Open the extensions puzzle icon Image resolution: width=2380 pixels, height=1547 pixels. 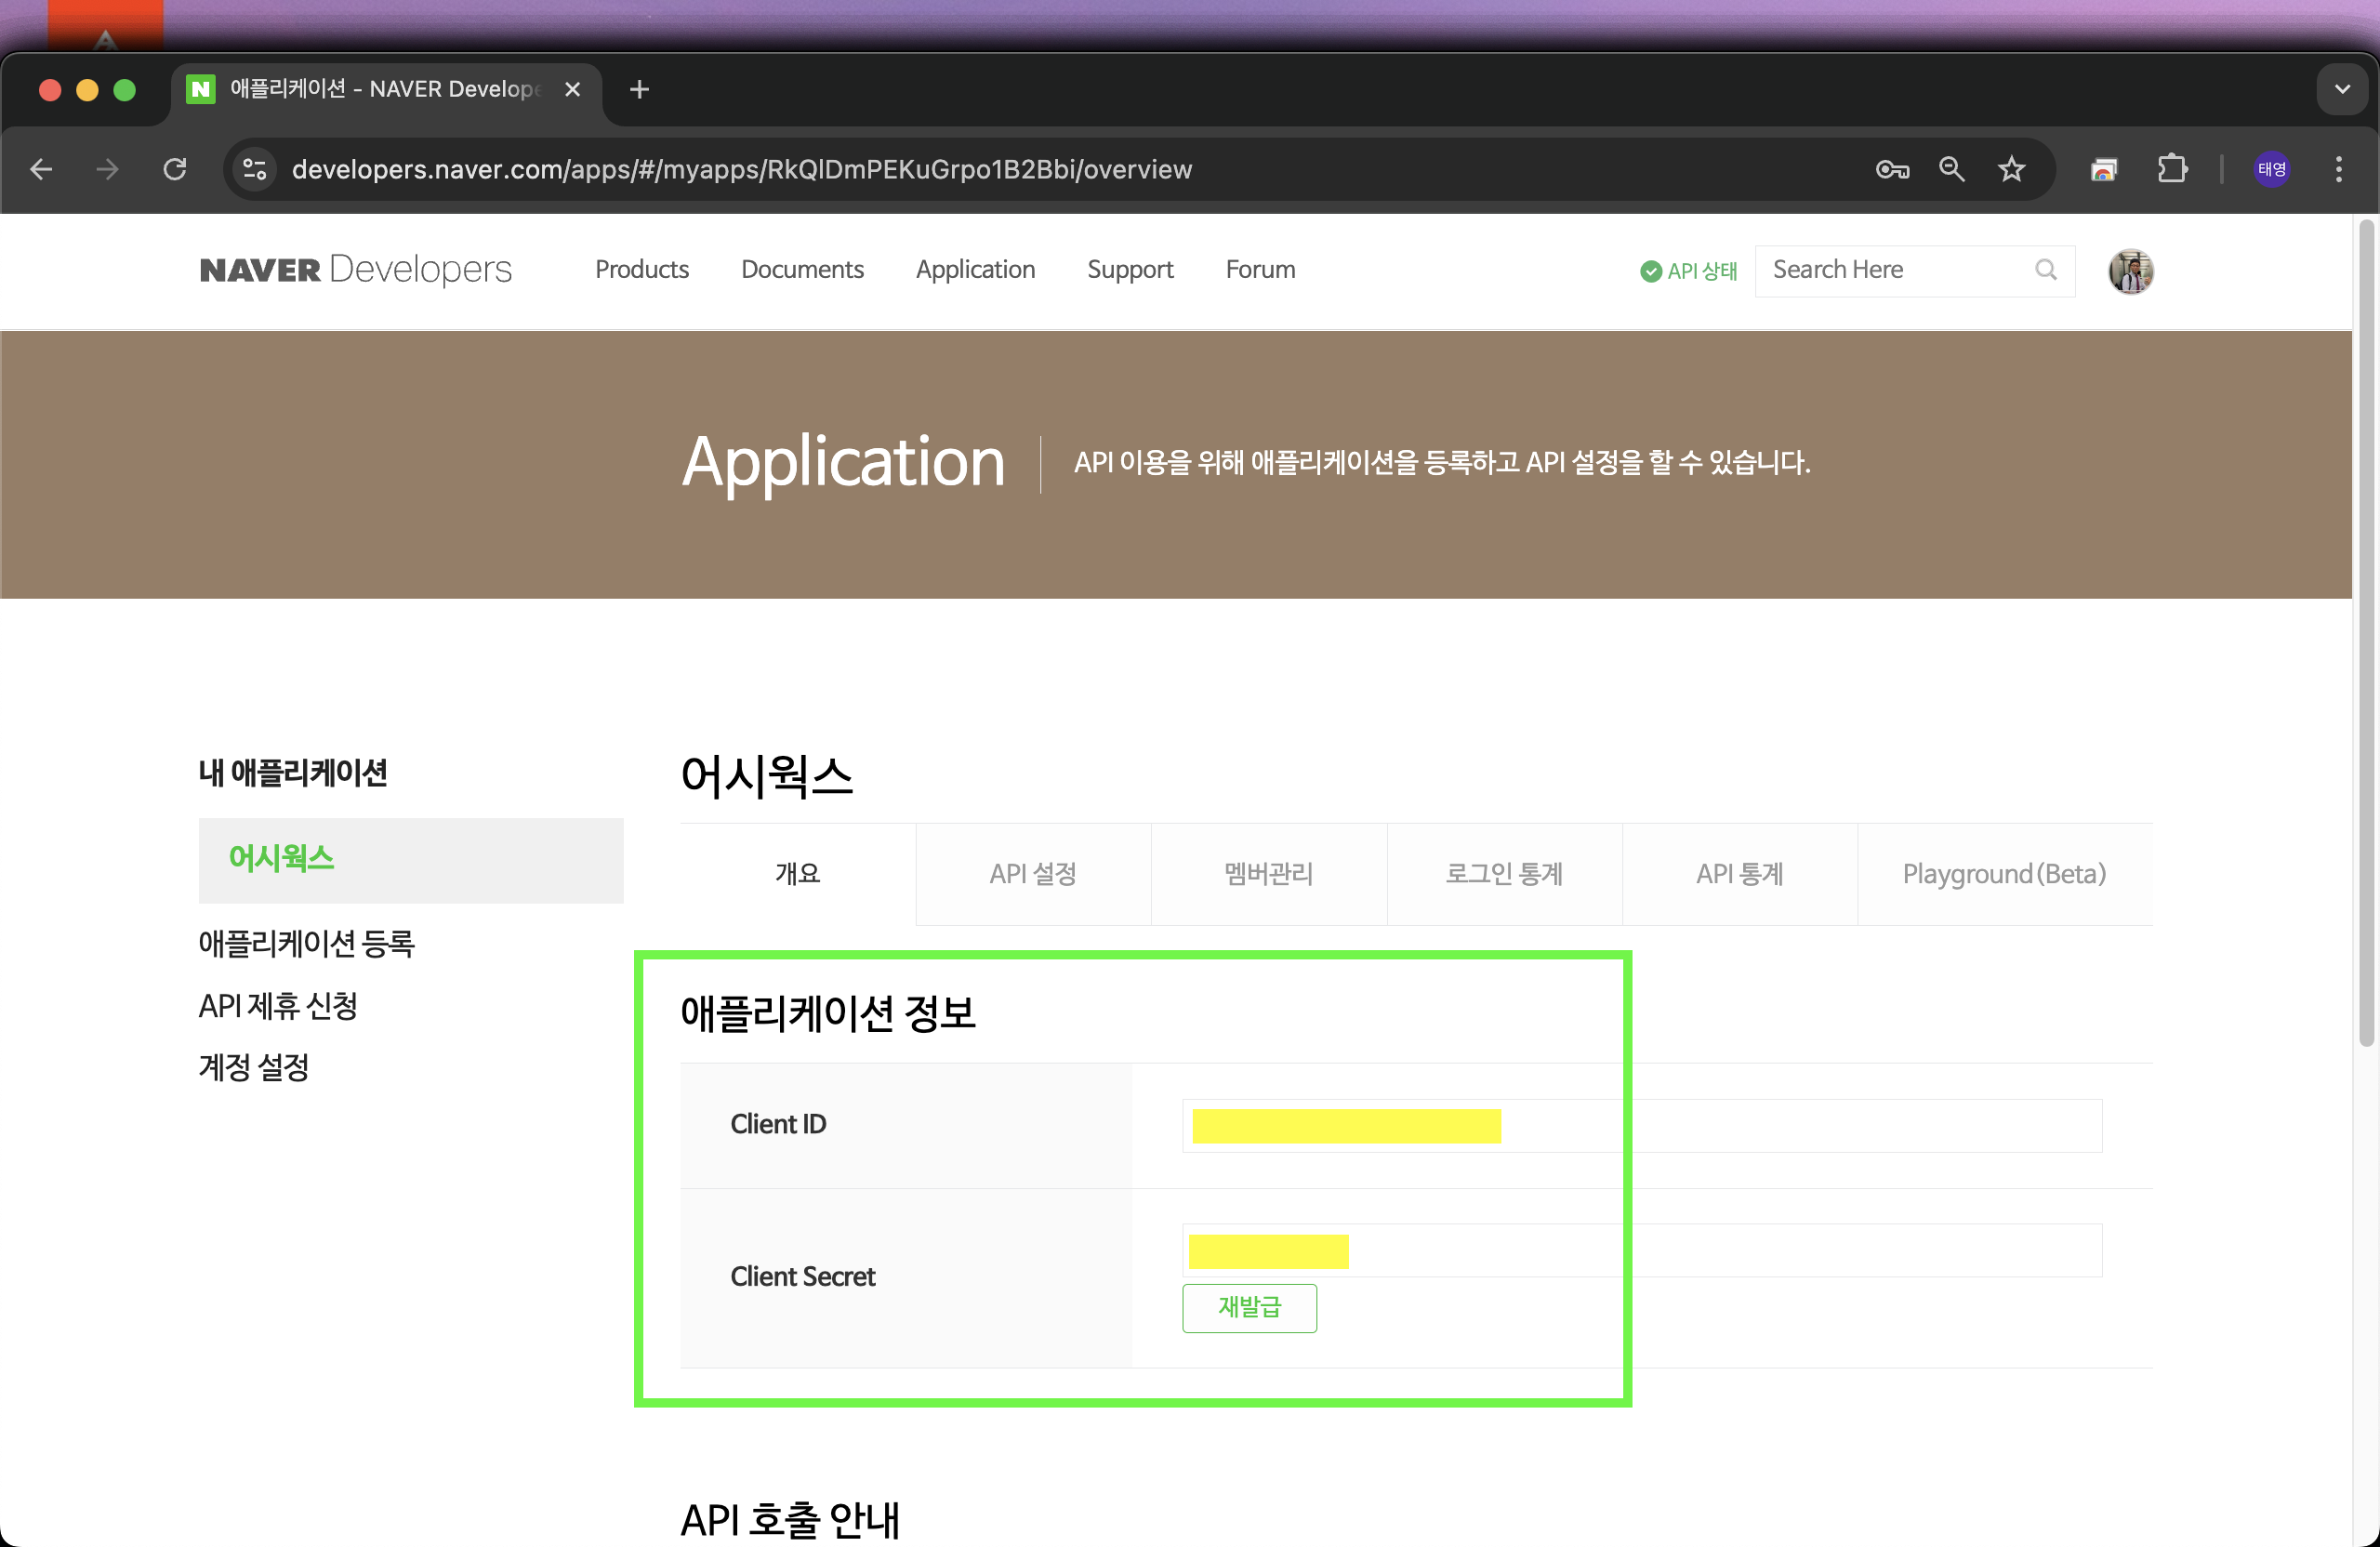(2172, 169)
